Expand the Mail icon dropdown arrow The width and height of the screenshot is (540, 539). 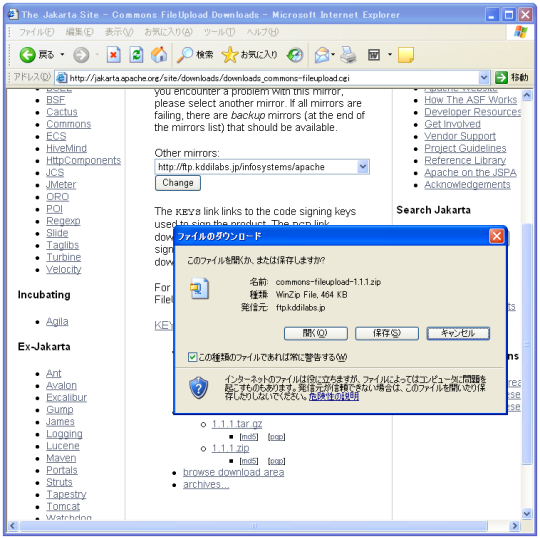333,55
